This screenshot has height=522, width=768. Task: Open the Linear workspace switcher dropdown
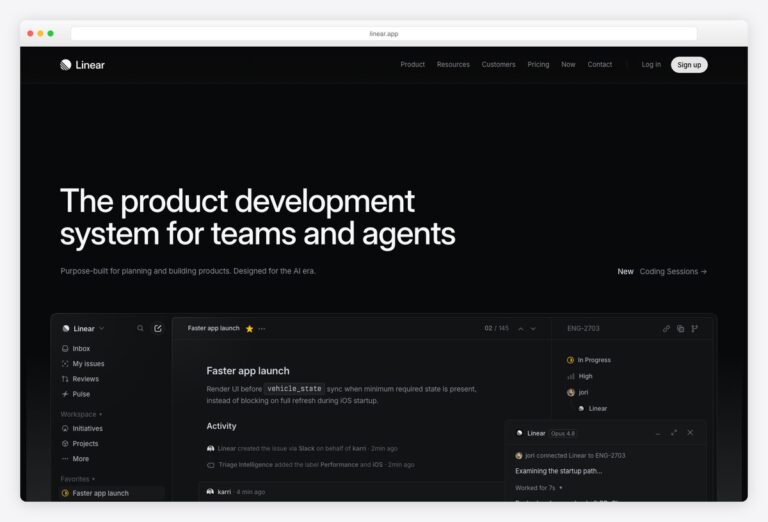83,328
